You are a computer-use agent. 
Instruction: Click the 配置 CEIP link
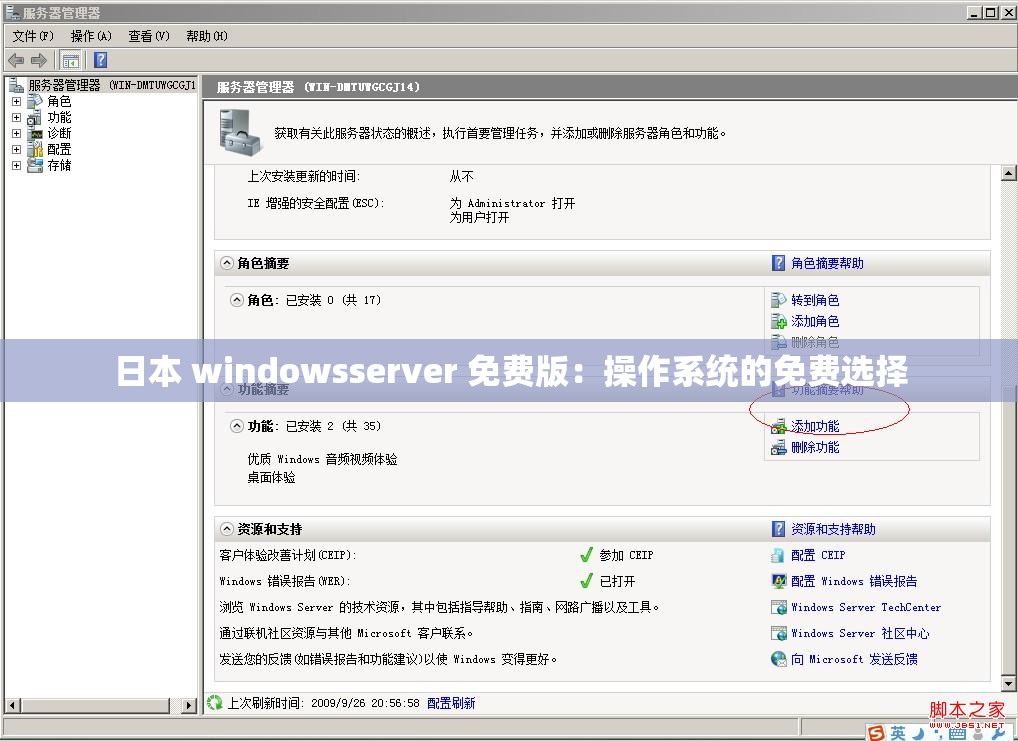point(818,555)
